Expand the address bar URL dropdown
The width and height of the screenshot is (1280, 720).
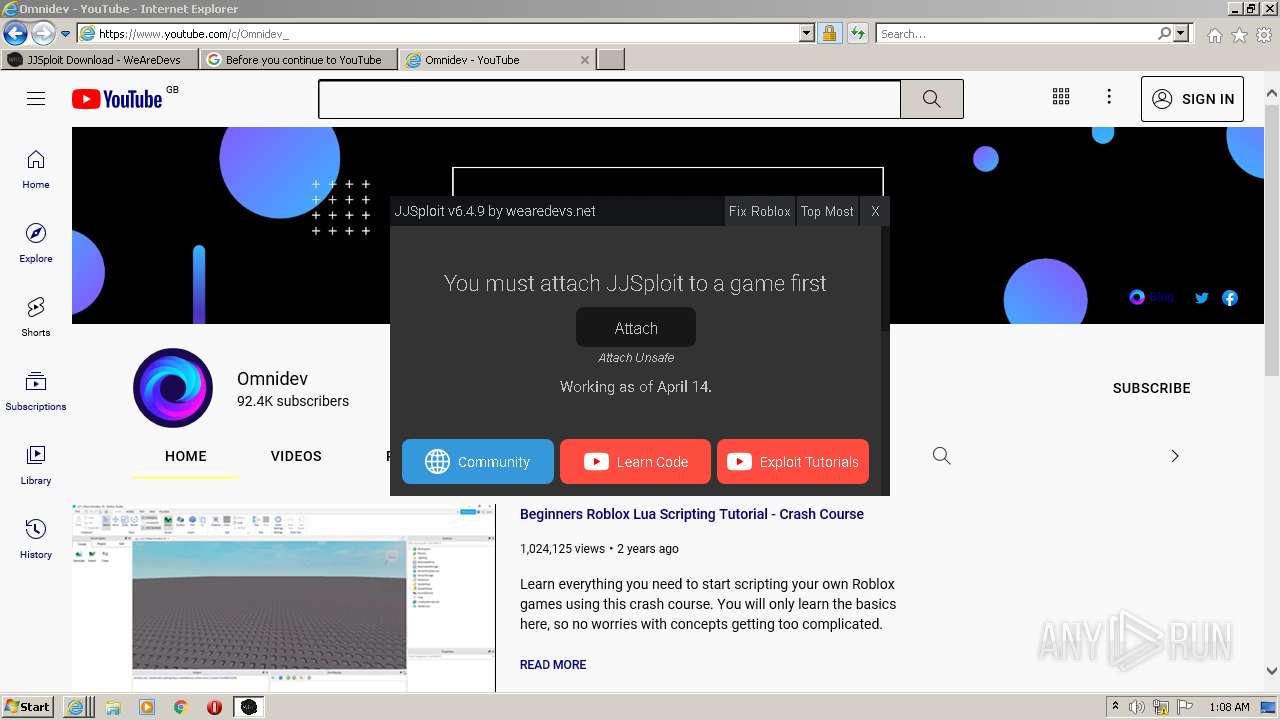(x=807, y=33)
